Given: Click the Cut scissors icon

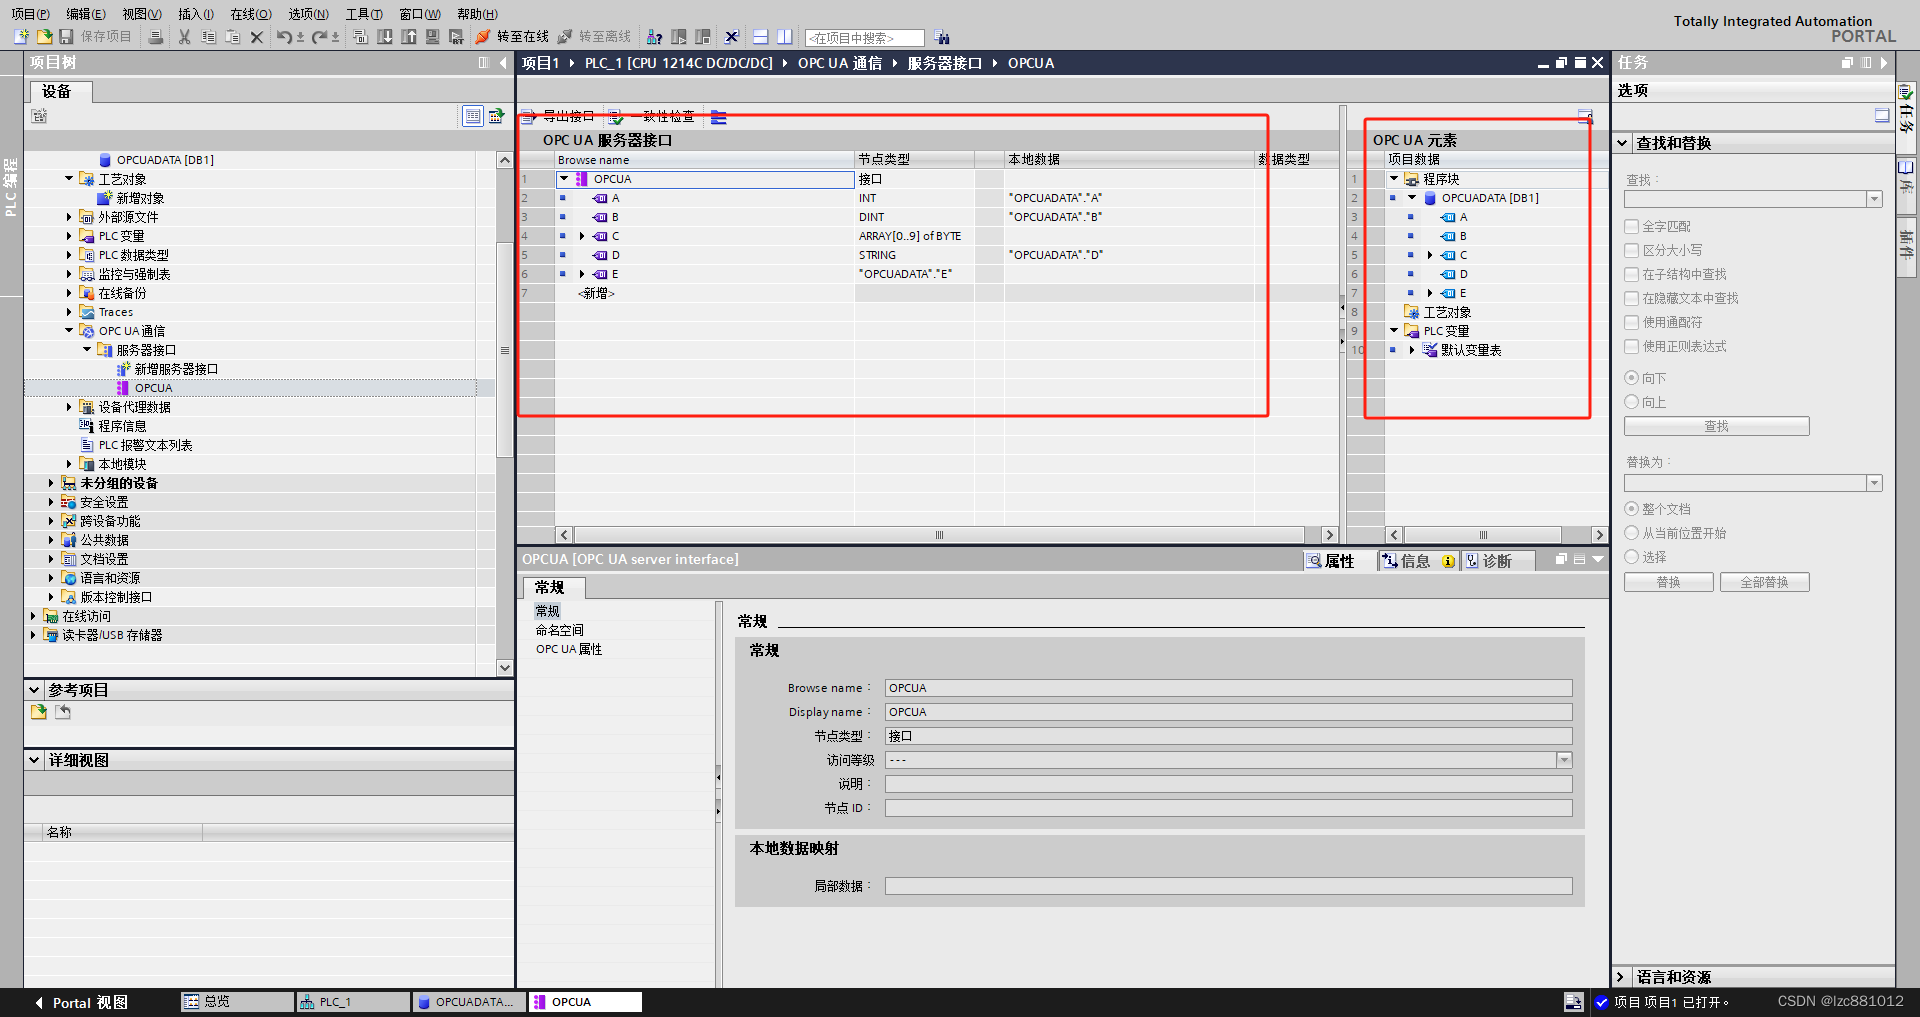Looking at the screenshot, I should (184, 37).
